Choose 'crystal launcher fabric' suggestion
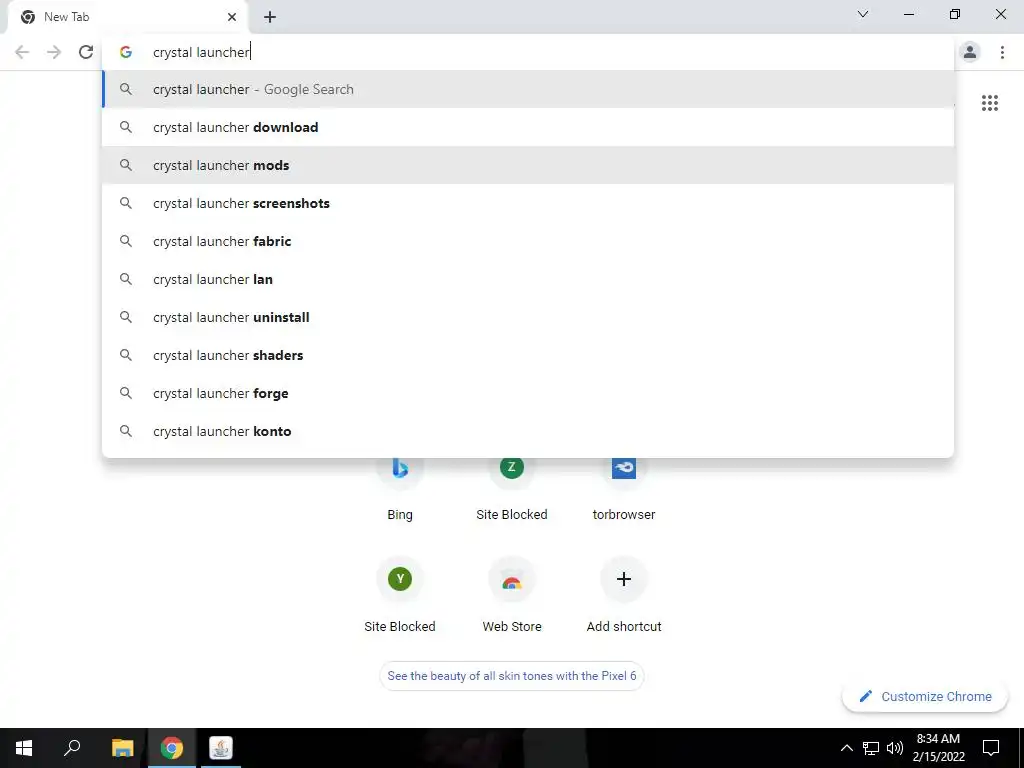Image resolution: width=1024 pixels, height=768 pixels. point(528,241)
